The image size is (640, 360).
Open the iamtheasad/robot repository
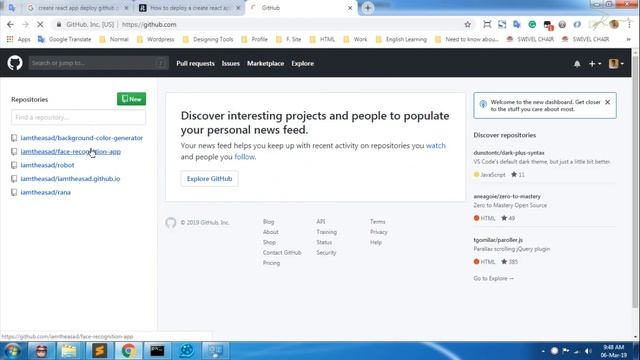click(47, 165)
